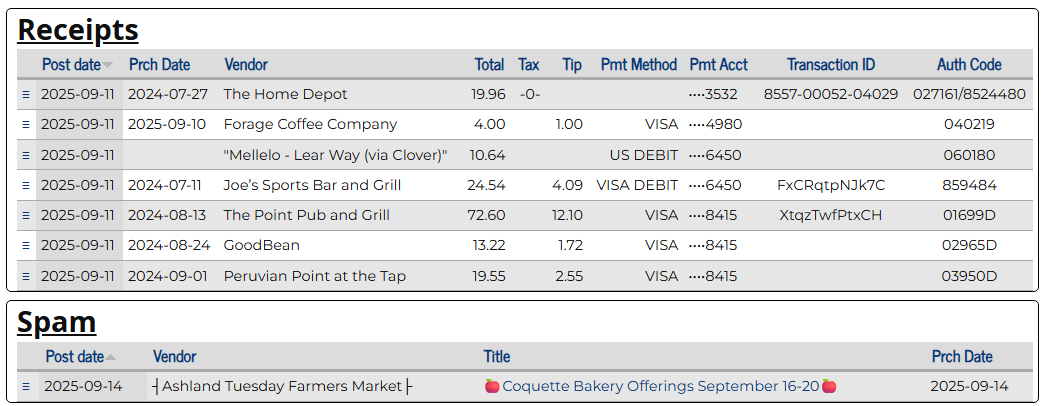
Task: Click row menu icon for Ashland Farmers Market spam
Action: tap(26, 386)
